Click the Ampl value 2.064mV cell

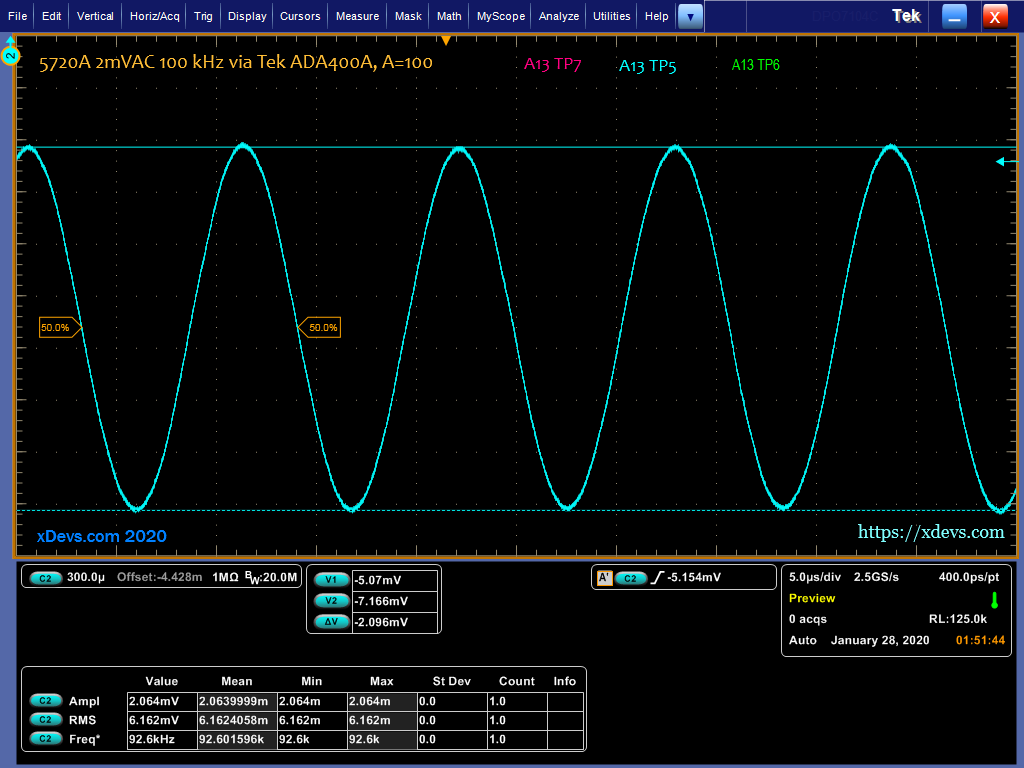(162, 701)
